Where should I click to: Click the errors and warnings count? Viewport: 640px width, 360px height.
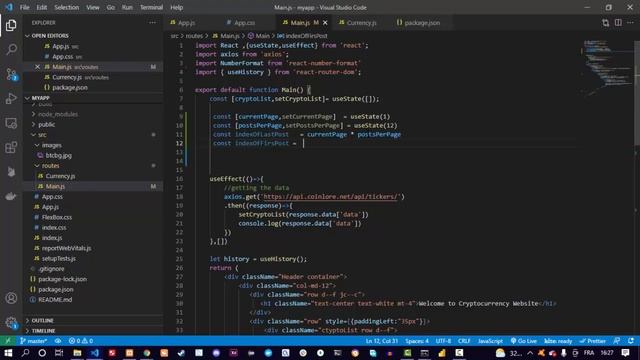click(x=81, y=341)
